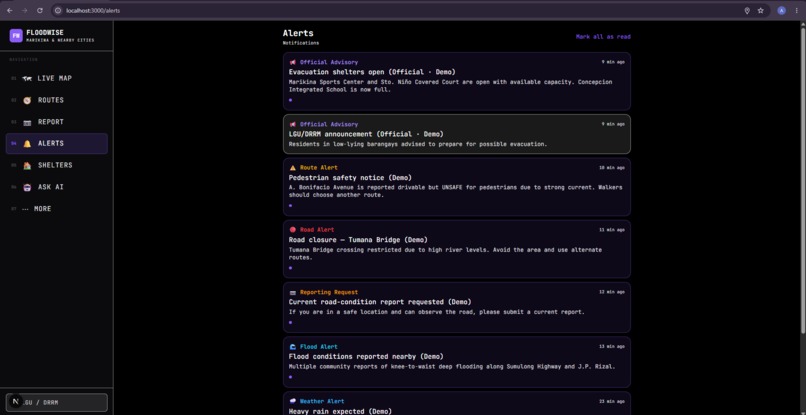Open the browser profile avatar
This screenshot has height=415, width=806.
tap(781, 10)
